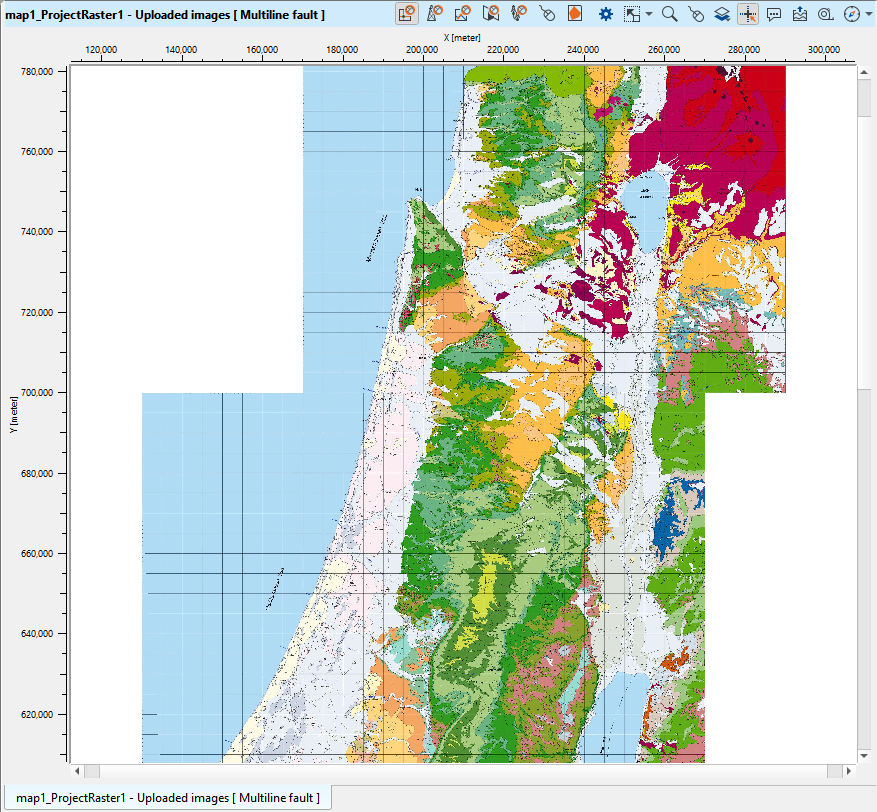
Task: Select the magnifying glass zoom tool
Action: point(670,14)
